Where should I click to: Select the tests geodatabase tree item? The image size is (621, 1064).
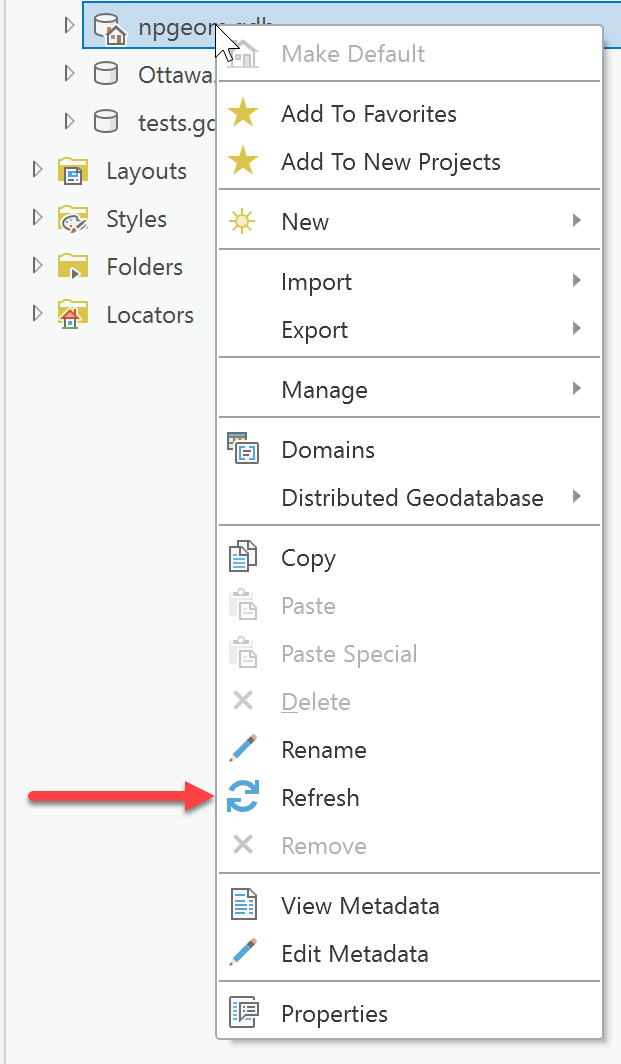tap(175, 122)
